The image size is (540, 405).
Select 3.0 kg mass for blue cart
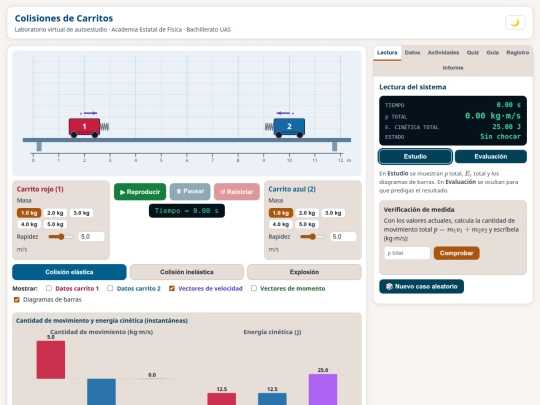pyautogui.click(x=333, y=213)
